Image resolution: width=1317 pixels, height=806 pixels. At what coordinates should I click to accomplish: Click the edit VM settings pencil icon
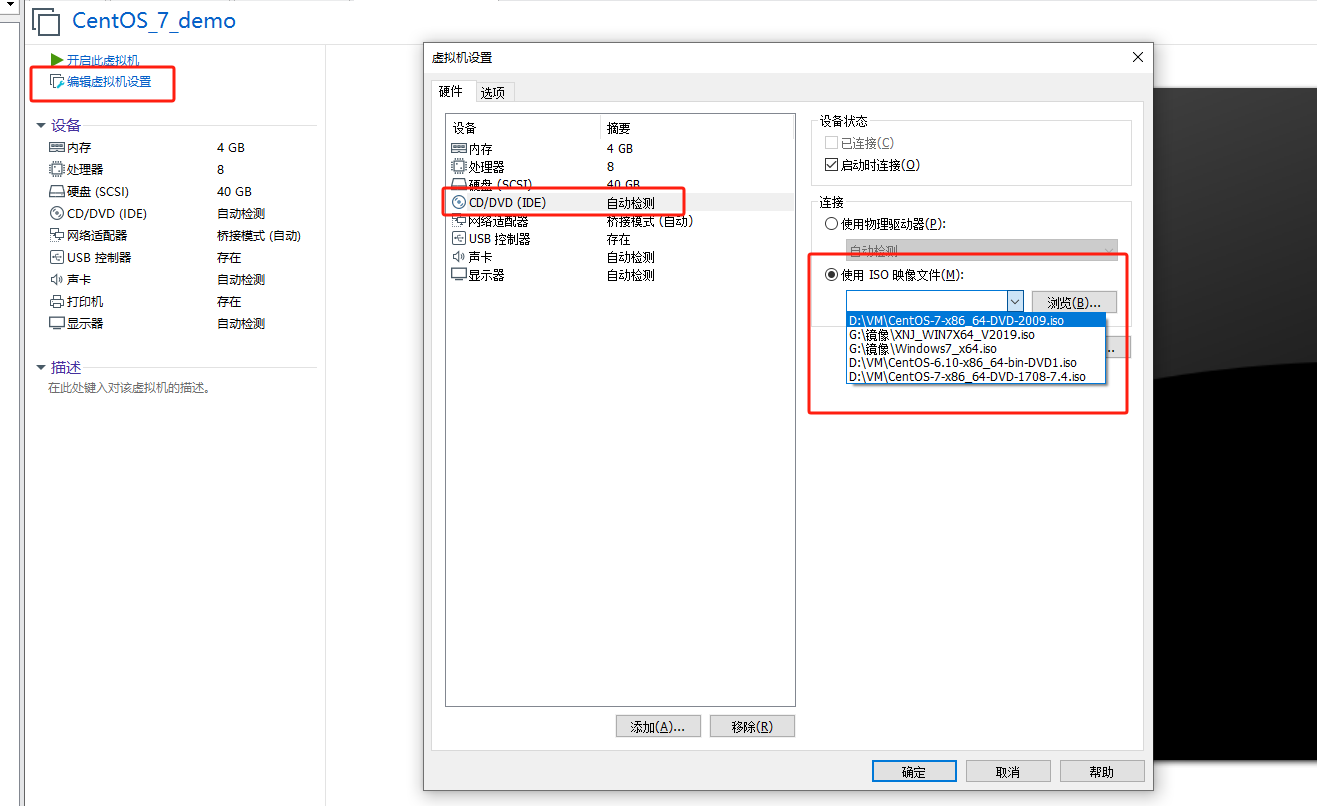57,82
